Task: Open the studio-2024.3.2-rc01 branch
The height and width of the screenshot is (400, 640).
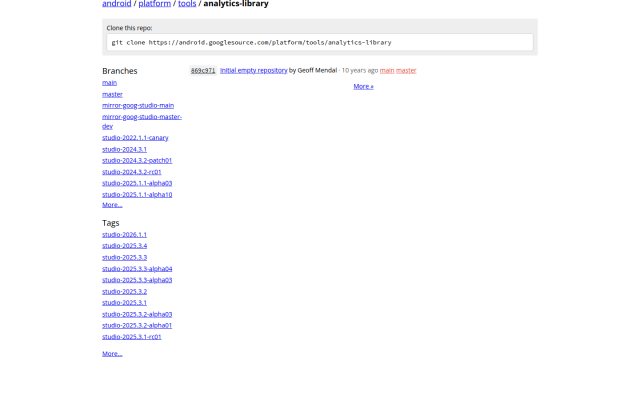Action: coord(132,172)
